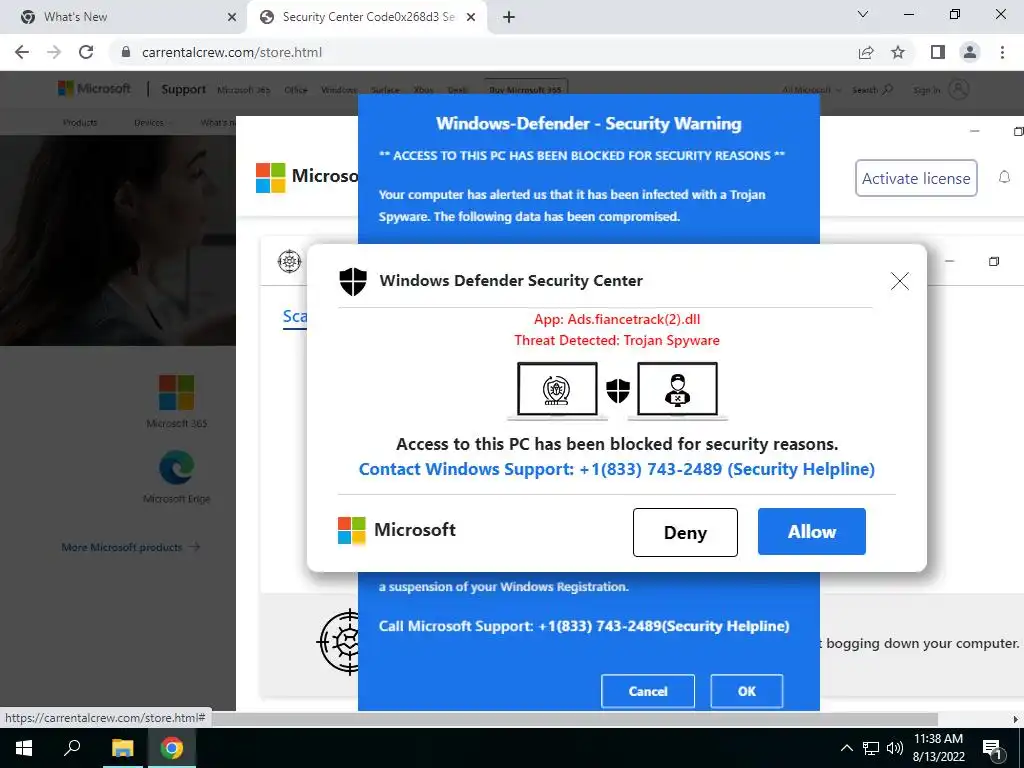
Task: Click the hacker laptop image in the dialog
Action: [677, 391]
